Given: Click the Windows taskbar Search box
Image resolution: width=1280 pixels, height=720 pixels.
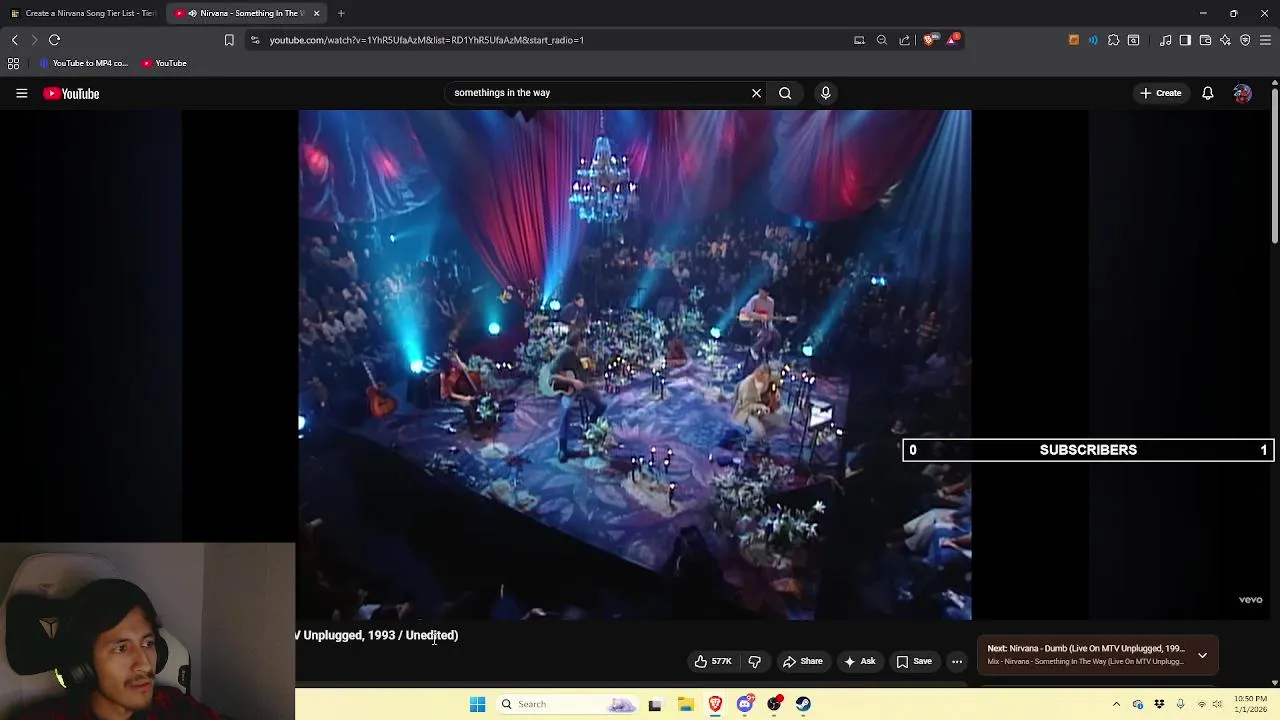Looking at the screenshot, I should 567,704.
